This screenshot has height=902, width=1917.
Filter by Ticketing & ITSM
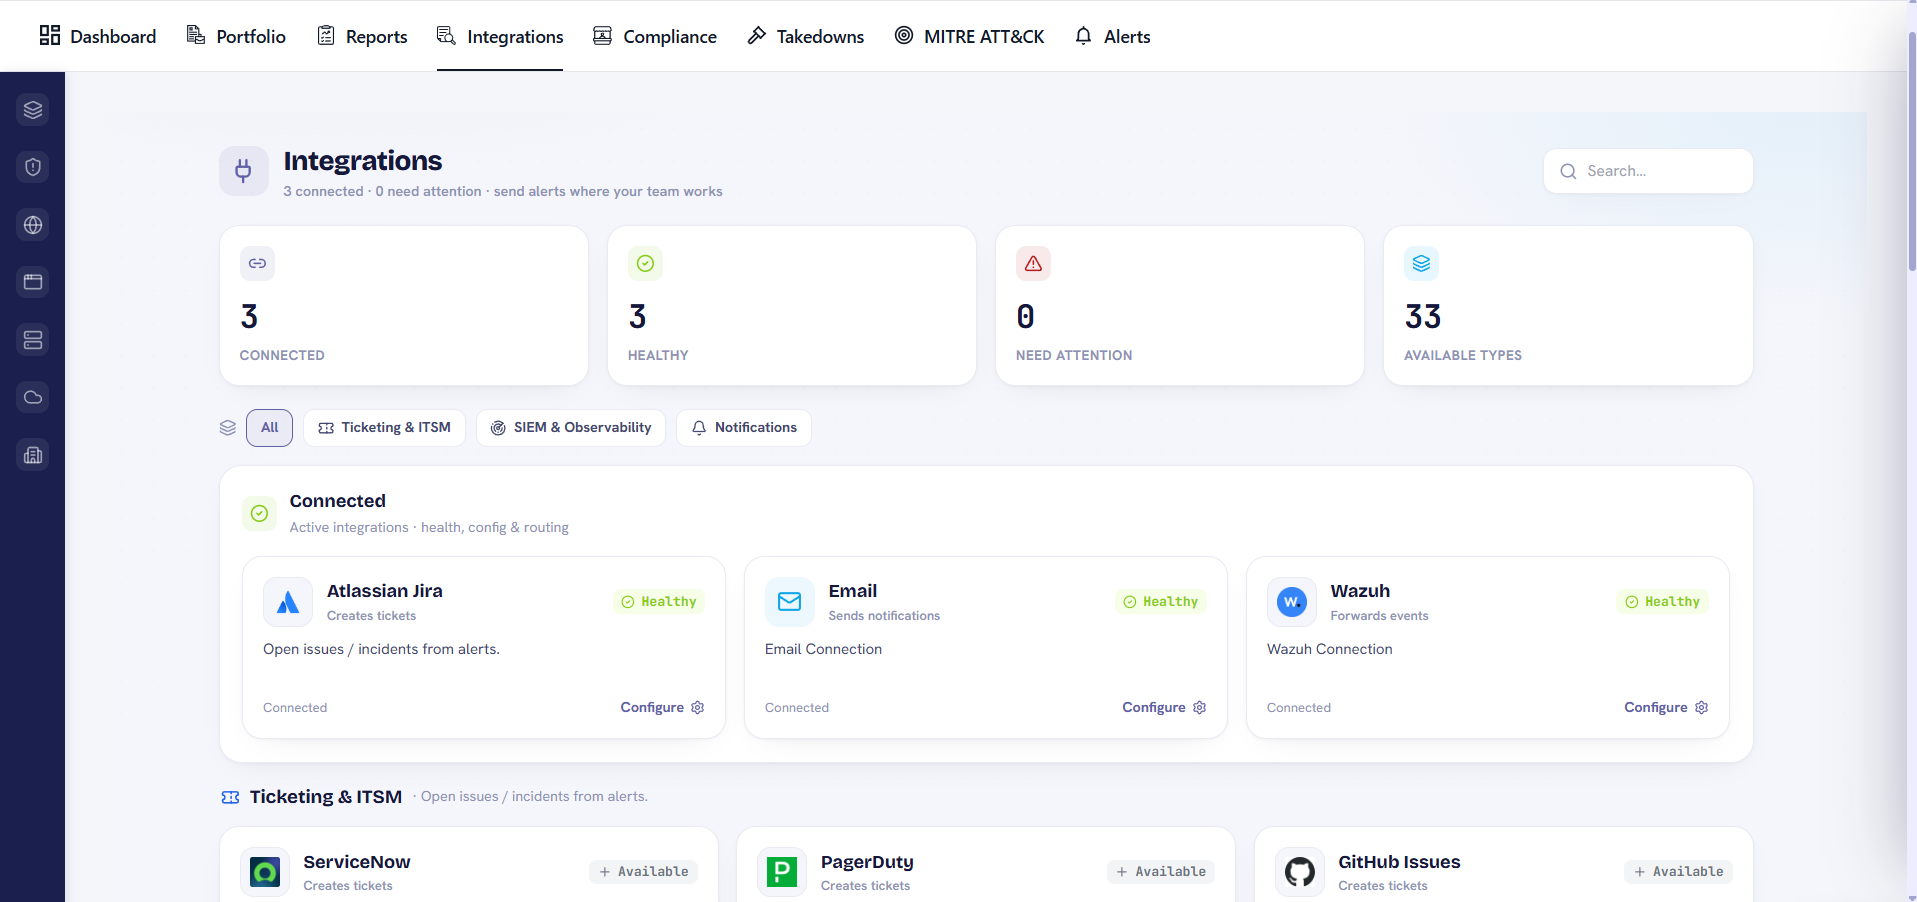(x=385, y=428)
